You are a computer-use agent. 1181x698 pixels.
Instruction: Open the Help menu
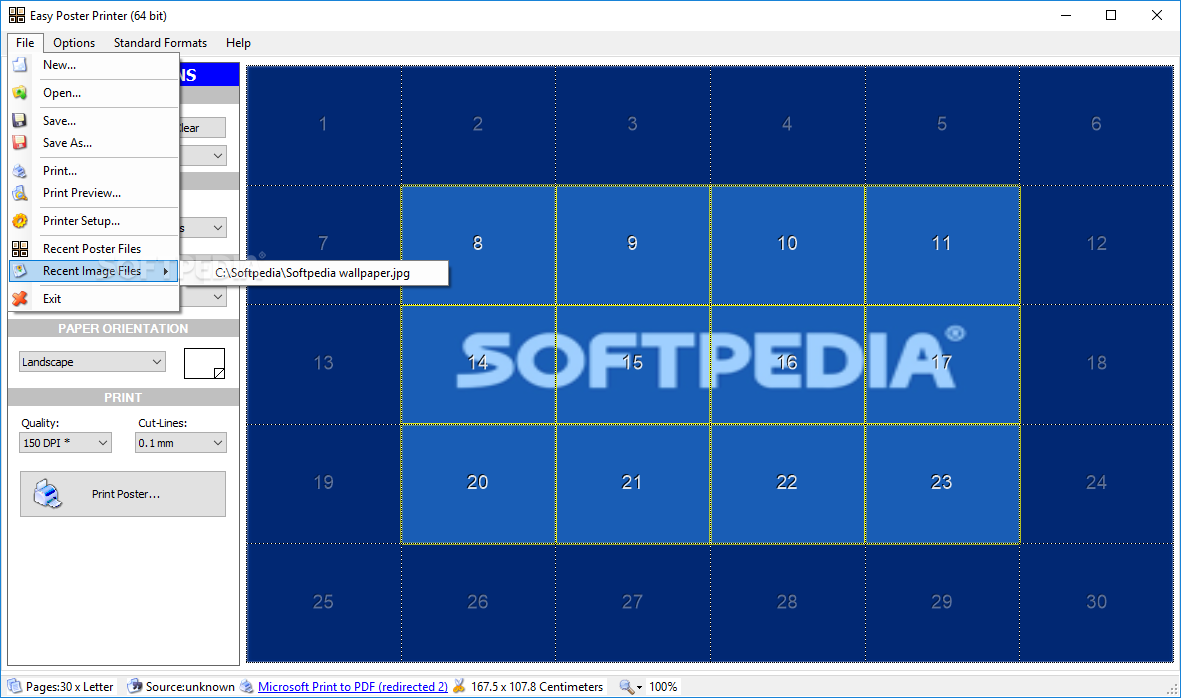click(x=238, y=43)
